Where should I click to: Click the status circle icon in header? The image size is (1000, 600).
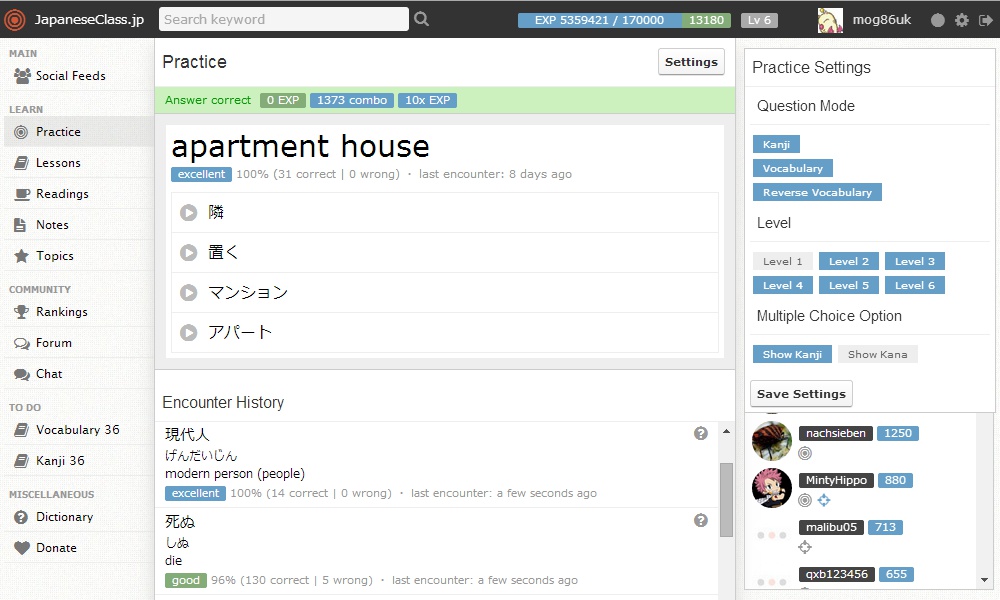[x=937, y=20]
